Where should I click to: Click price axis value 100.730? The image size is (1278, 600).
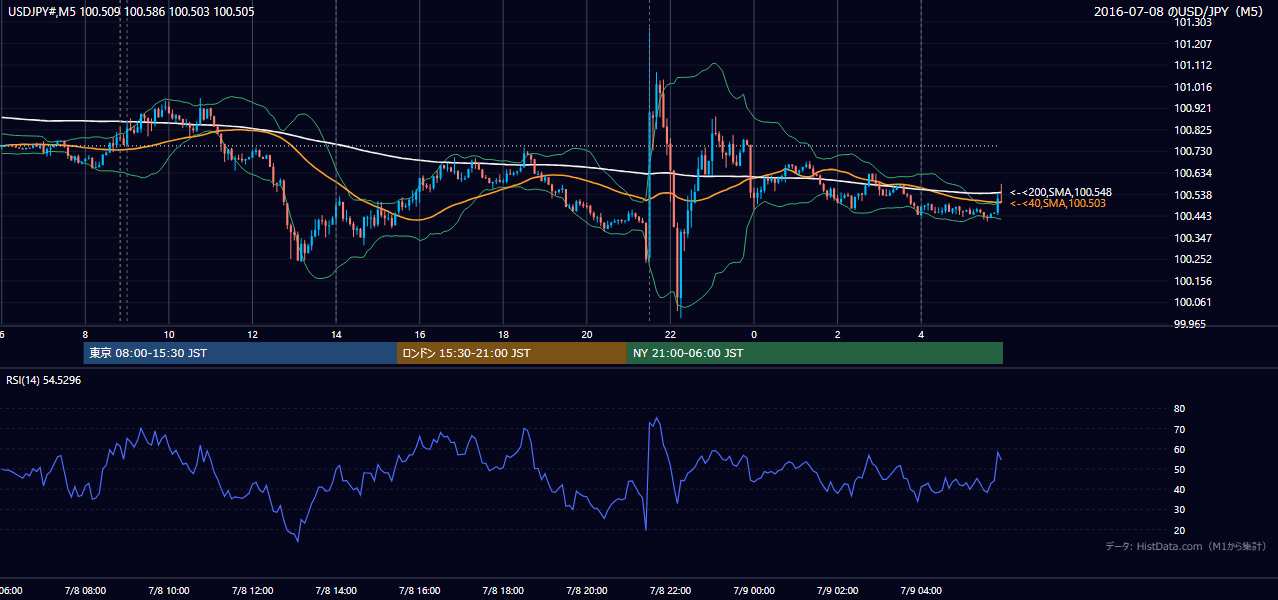point(1193,151)
